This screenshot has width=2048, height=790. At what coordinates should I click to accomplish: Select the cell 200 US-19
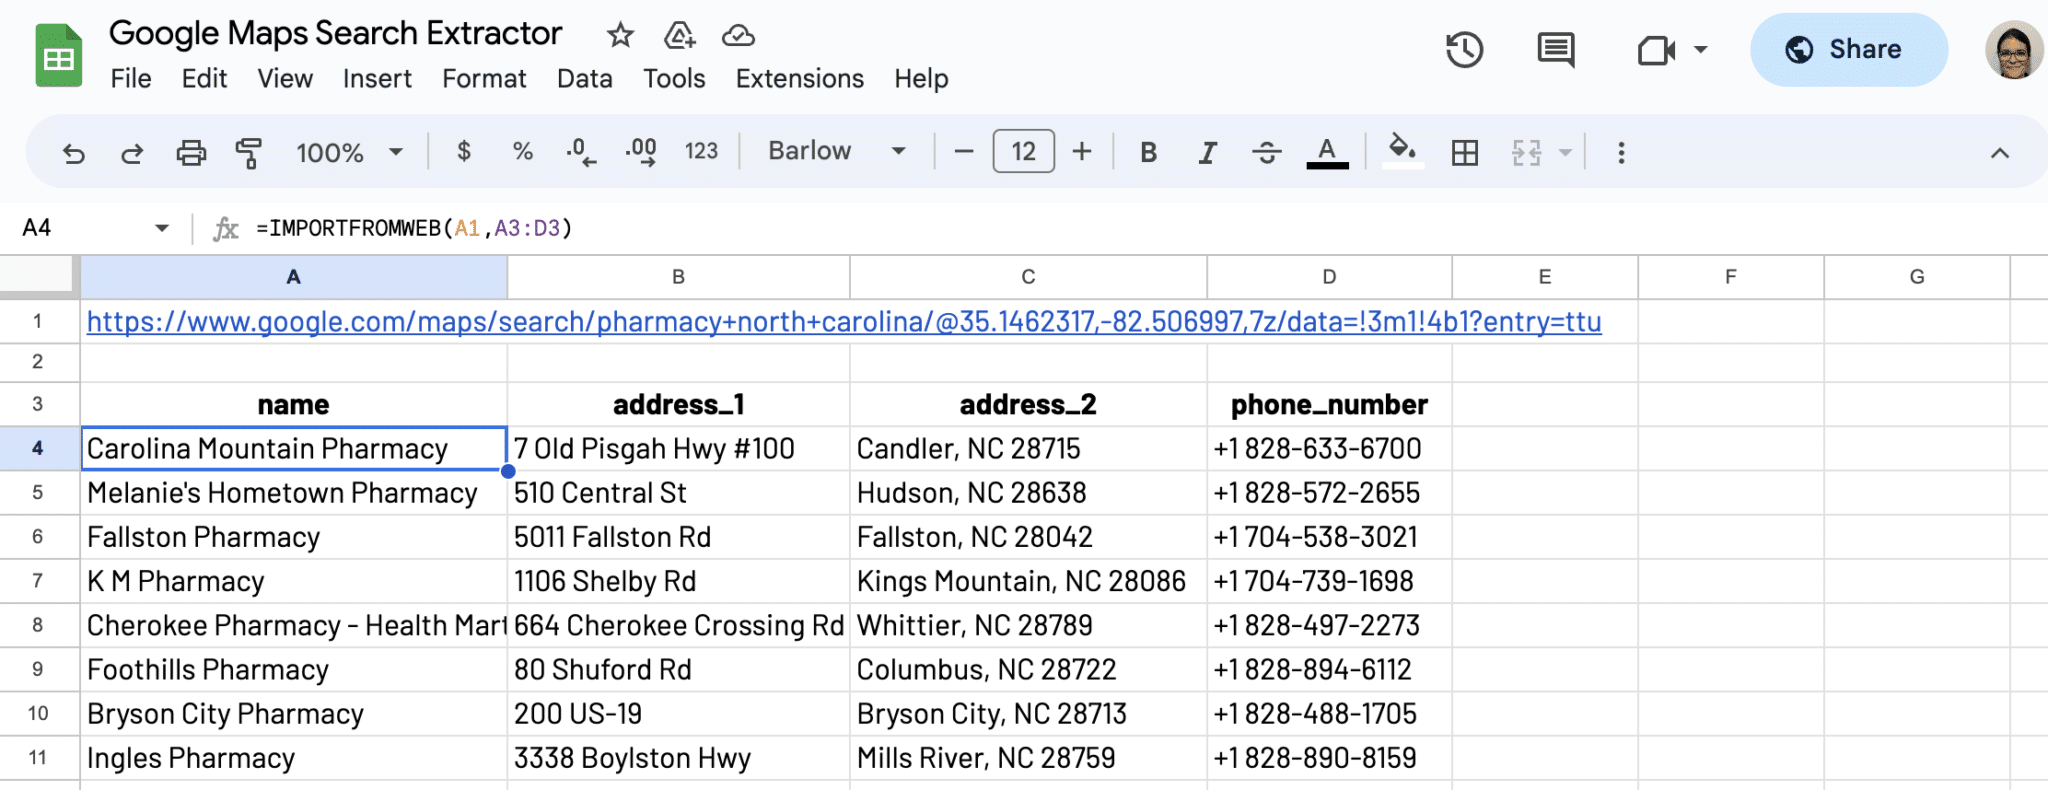[678, 714]
